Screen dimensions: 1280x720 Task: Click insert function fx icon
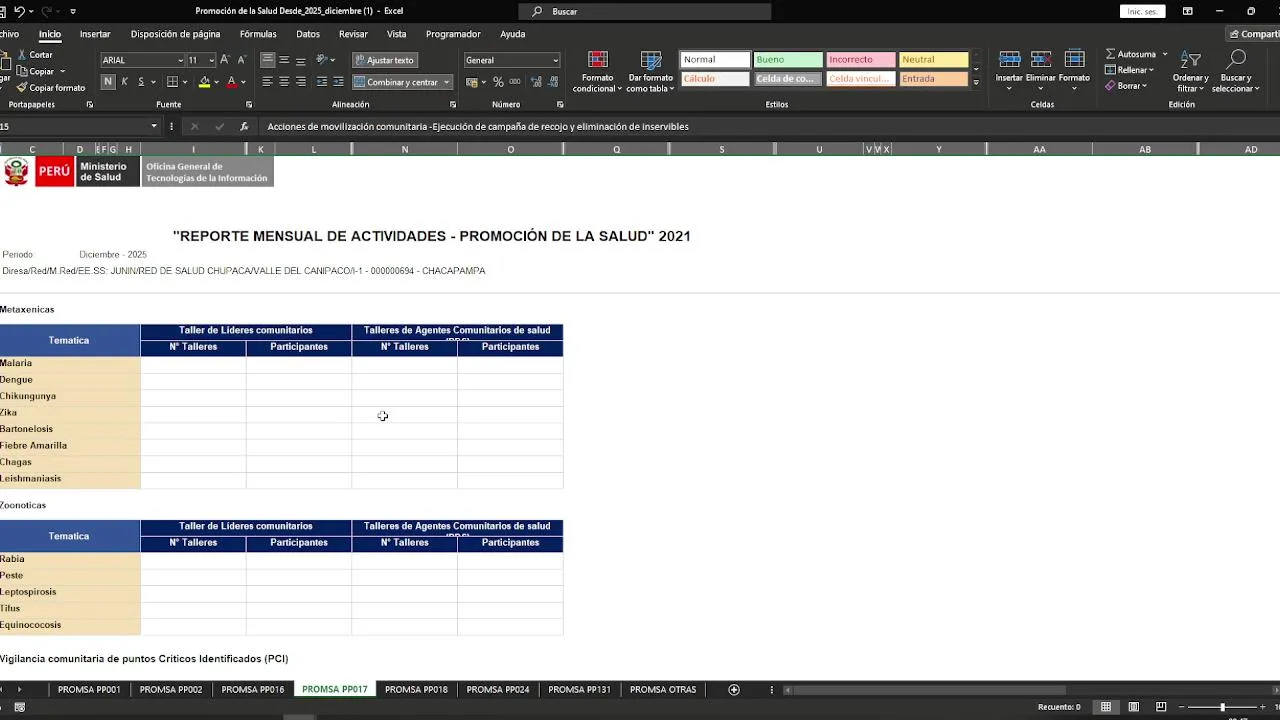tap(244, 127)
